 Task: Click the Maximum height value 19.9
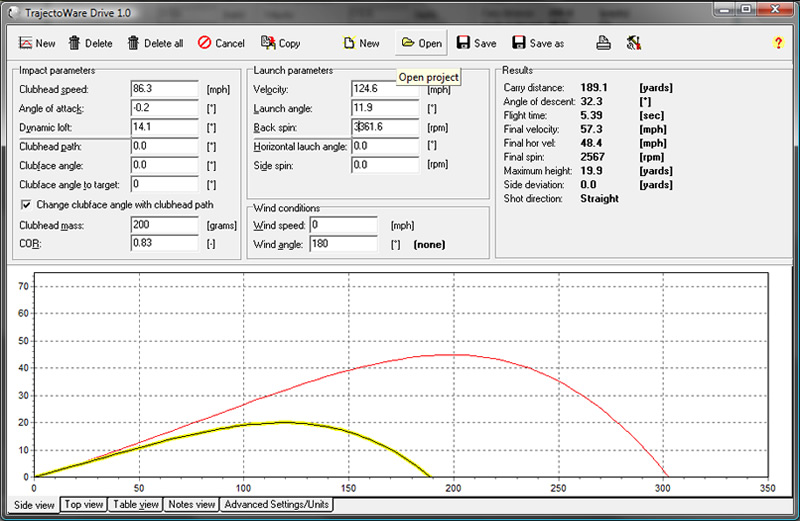coord(591,171)
